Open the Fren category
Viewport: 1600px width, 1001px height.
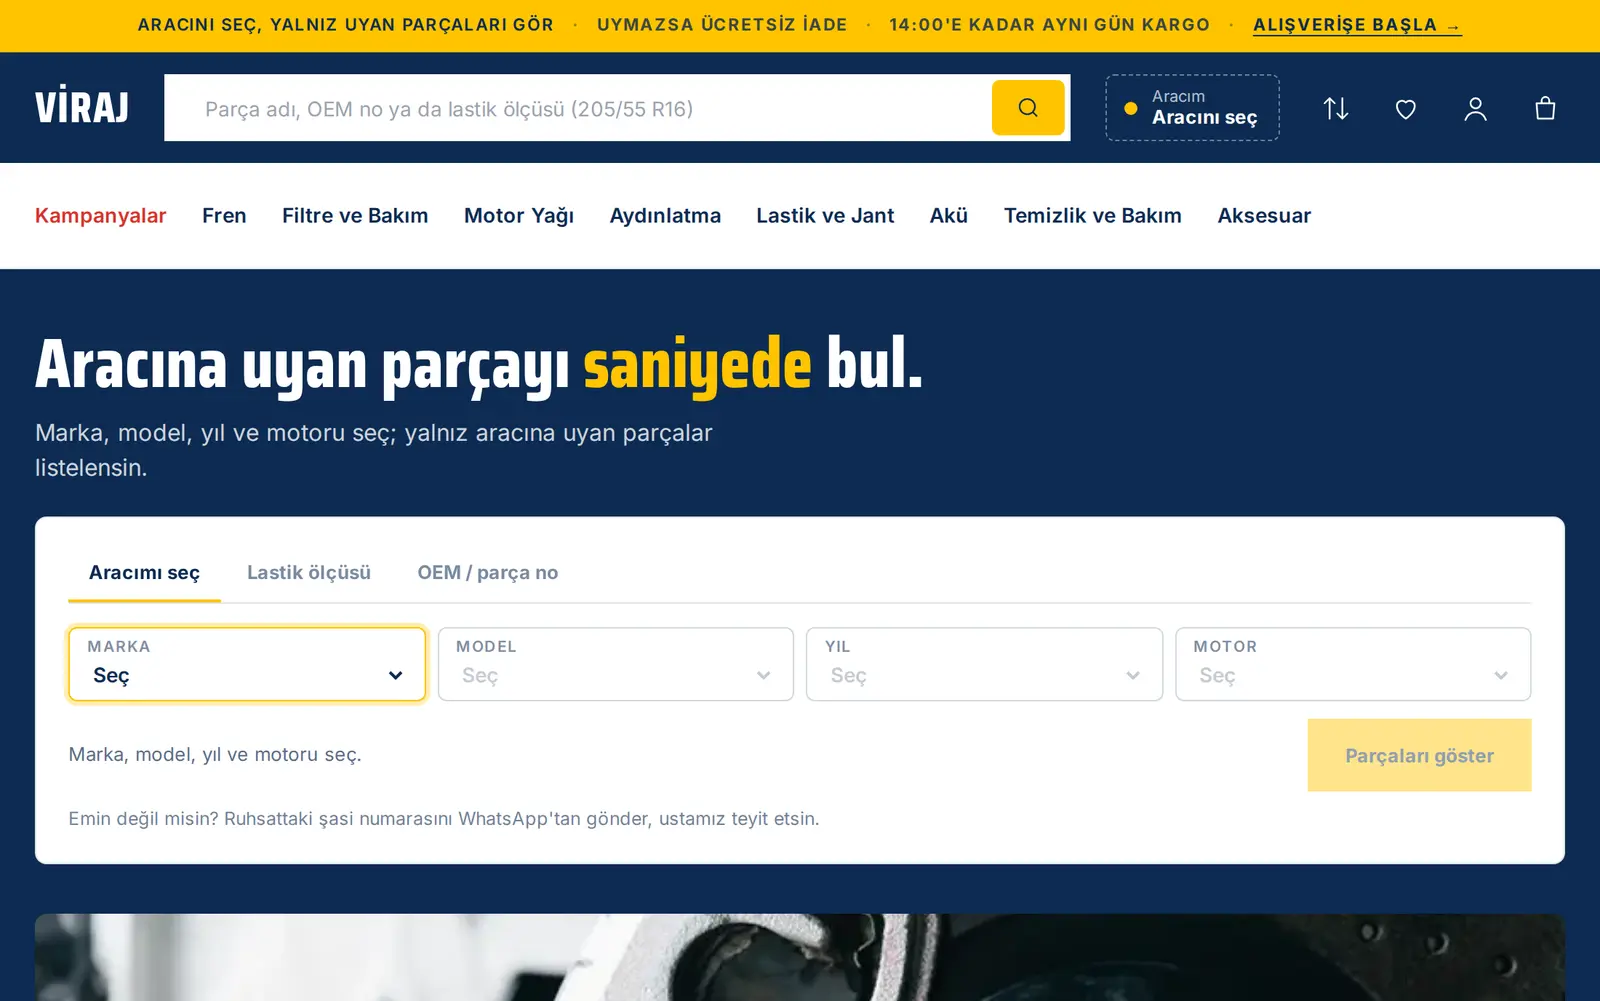pos(224,216)
